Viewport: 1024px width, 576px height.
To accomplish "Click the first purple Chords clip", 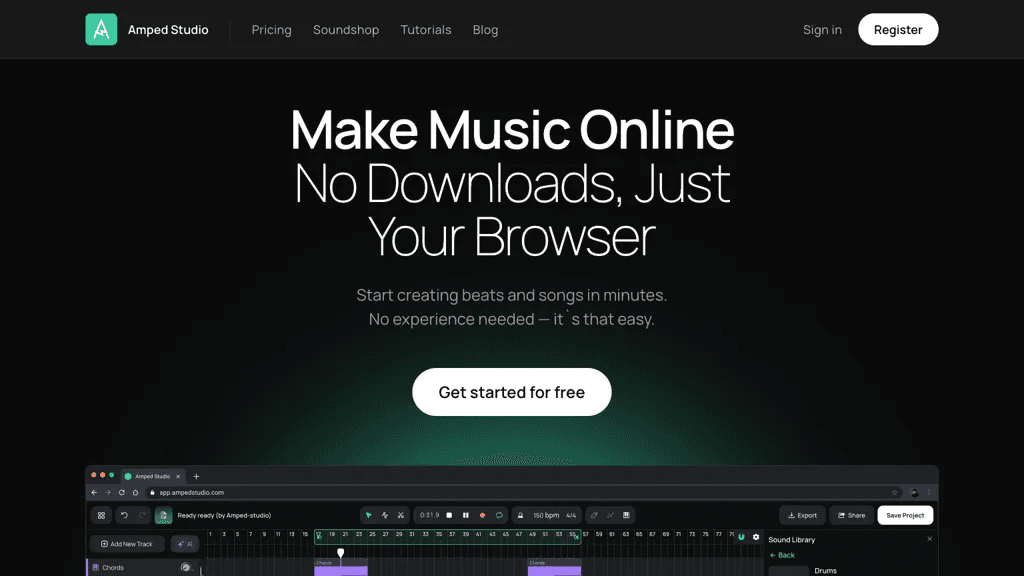I will point(341,568).
